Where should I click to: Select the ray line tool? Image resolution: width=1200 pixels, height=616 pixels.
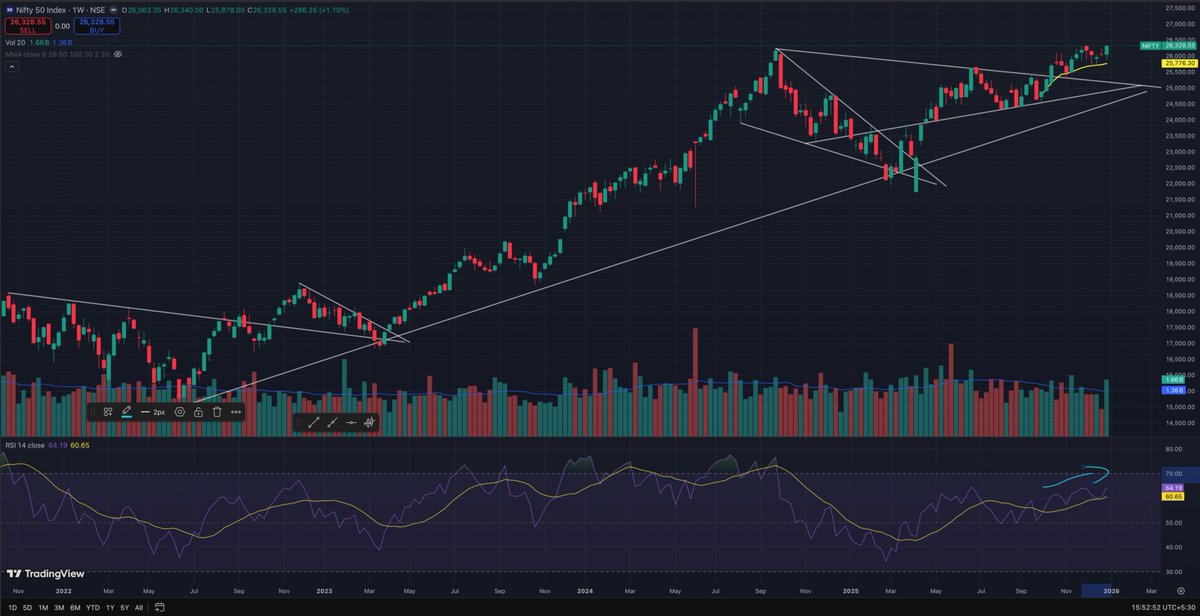coord(332,423)
